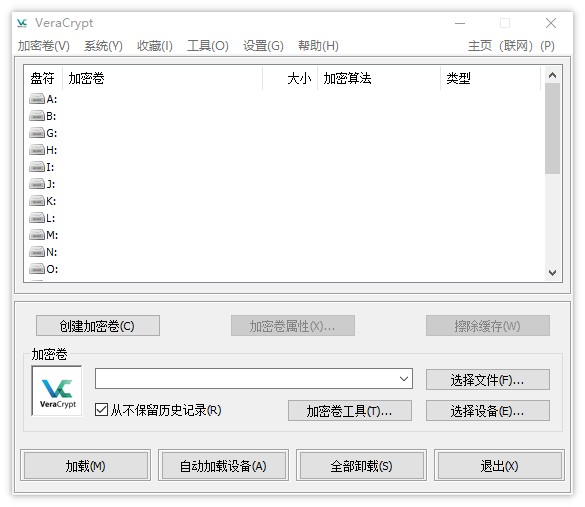Click the J: drive icon
This screenshot has height=507, width=585.
[37, 184]
